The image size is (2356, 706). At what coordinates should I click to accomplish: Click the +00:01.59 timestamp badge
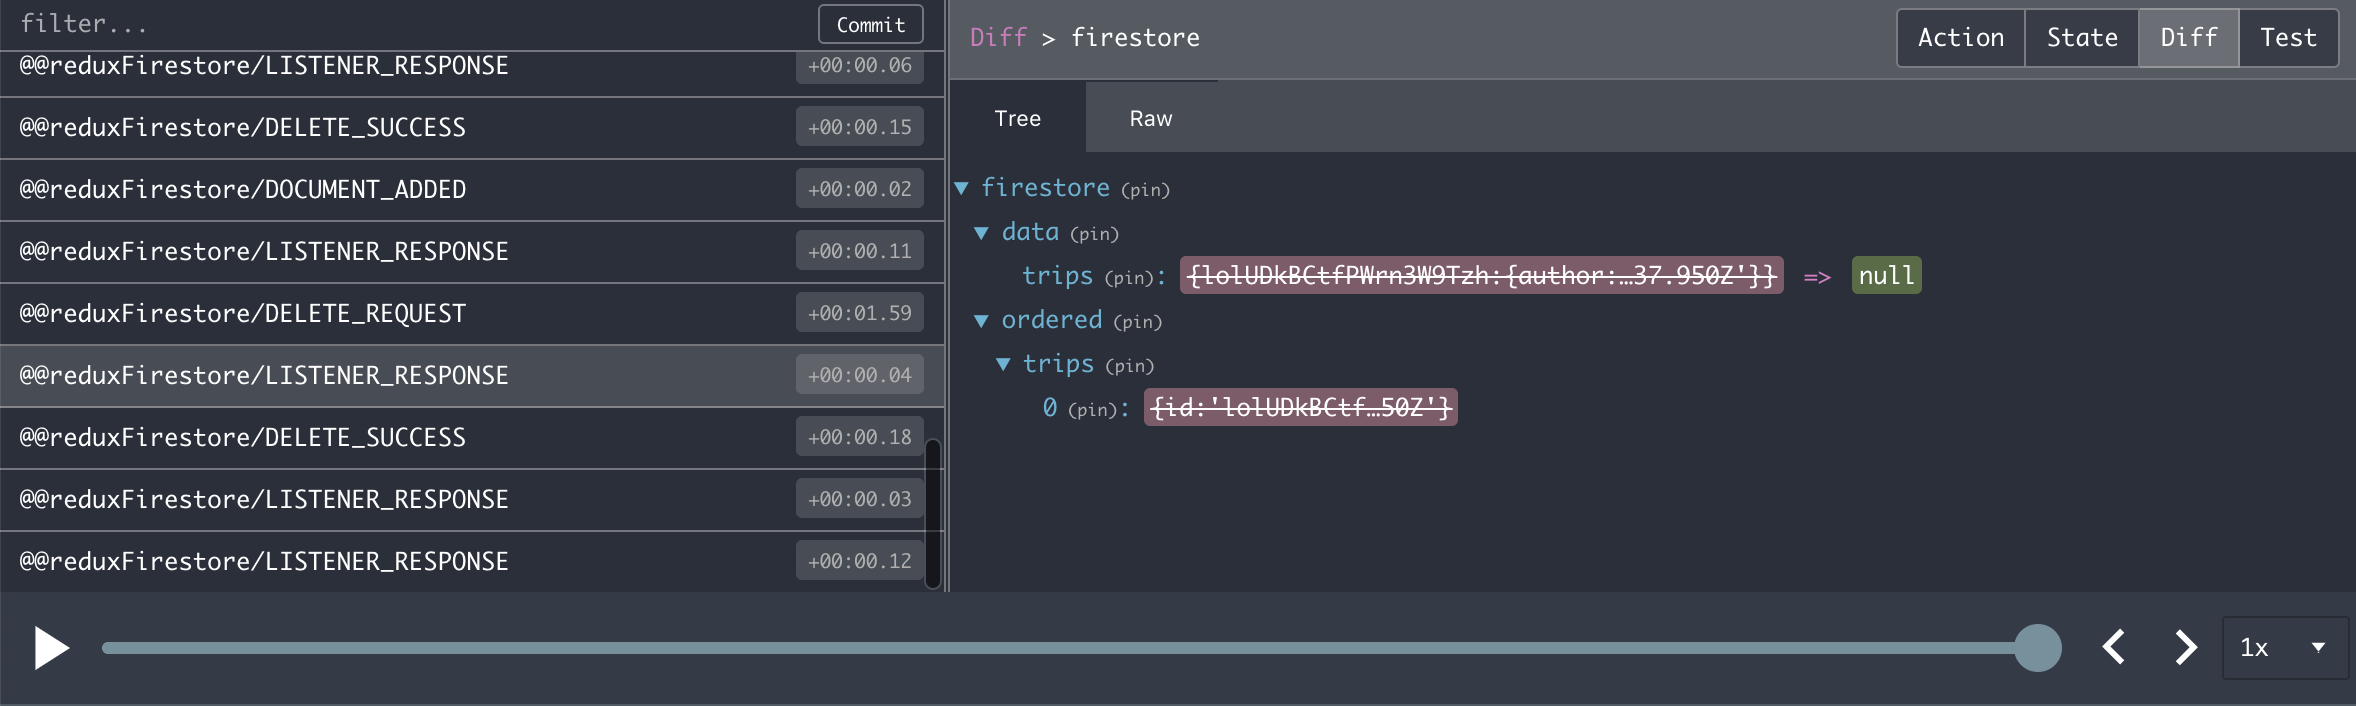coord(859,313)
